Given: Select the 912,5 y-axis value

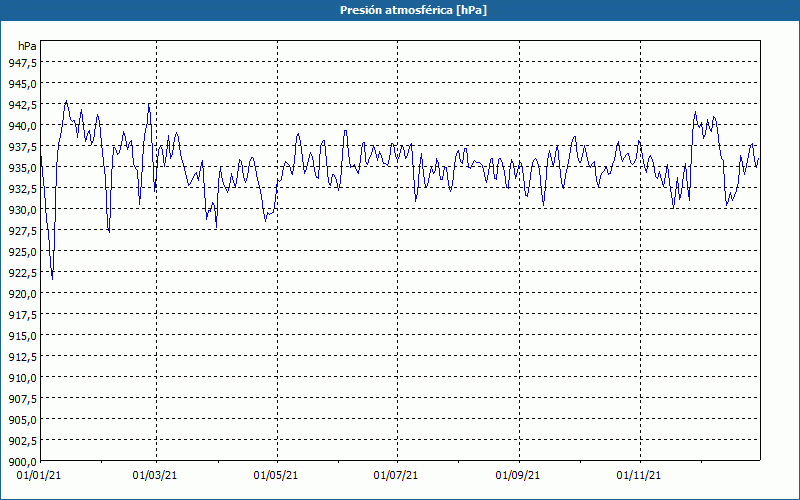Looking at the screenshot, I should tap(22, 357).
